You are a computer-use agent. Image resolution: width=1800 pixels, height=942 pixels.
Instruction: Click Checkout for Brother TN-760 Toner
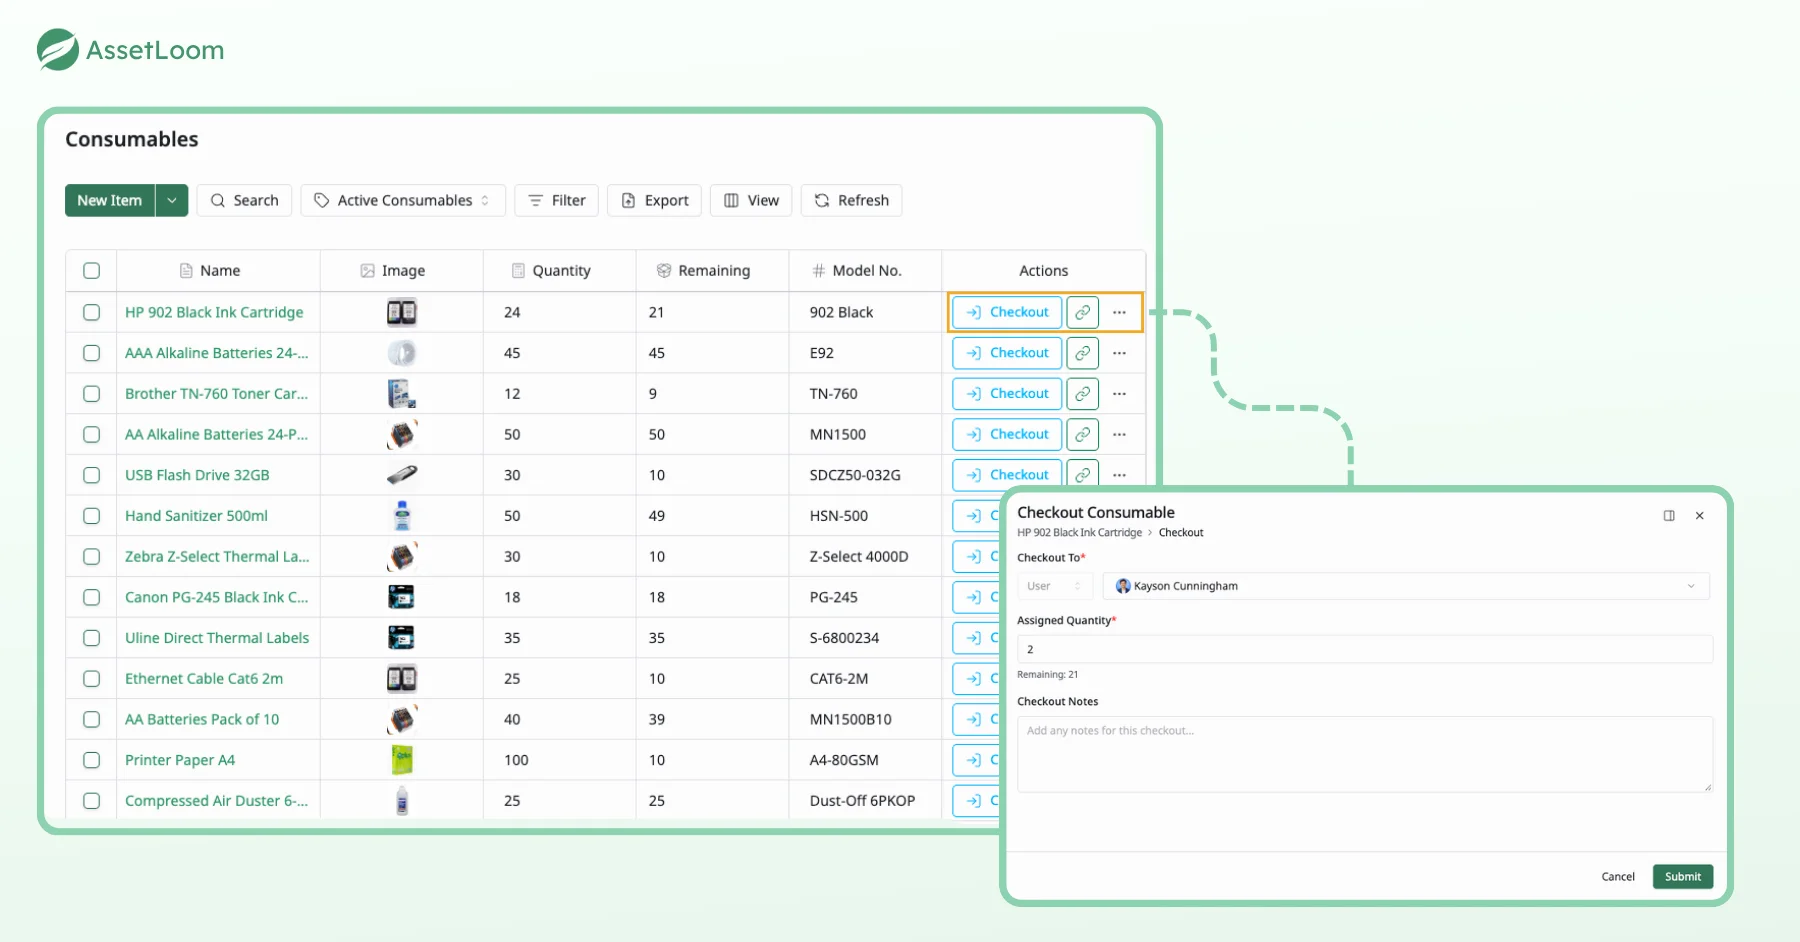1007,394
